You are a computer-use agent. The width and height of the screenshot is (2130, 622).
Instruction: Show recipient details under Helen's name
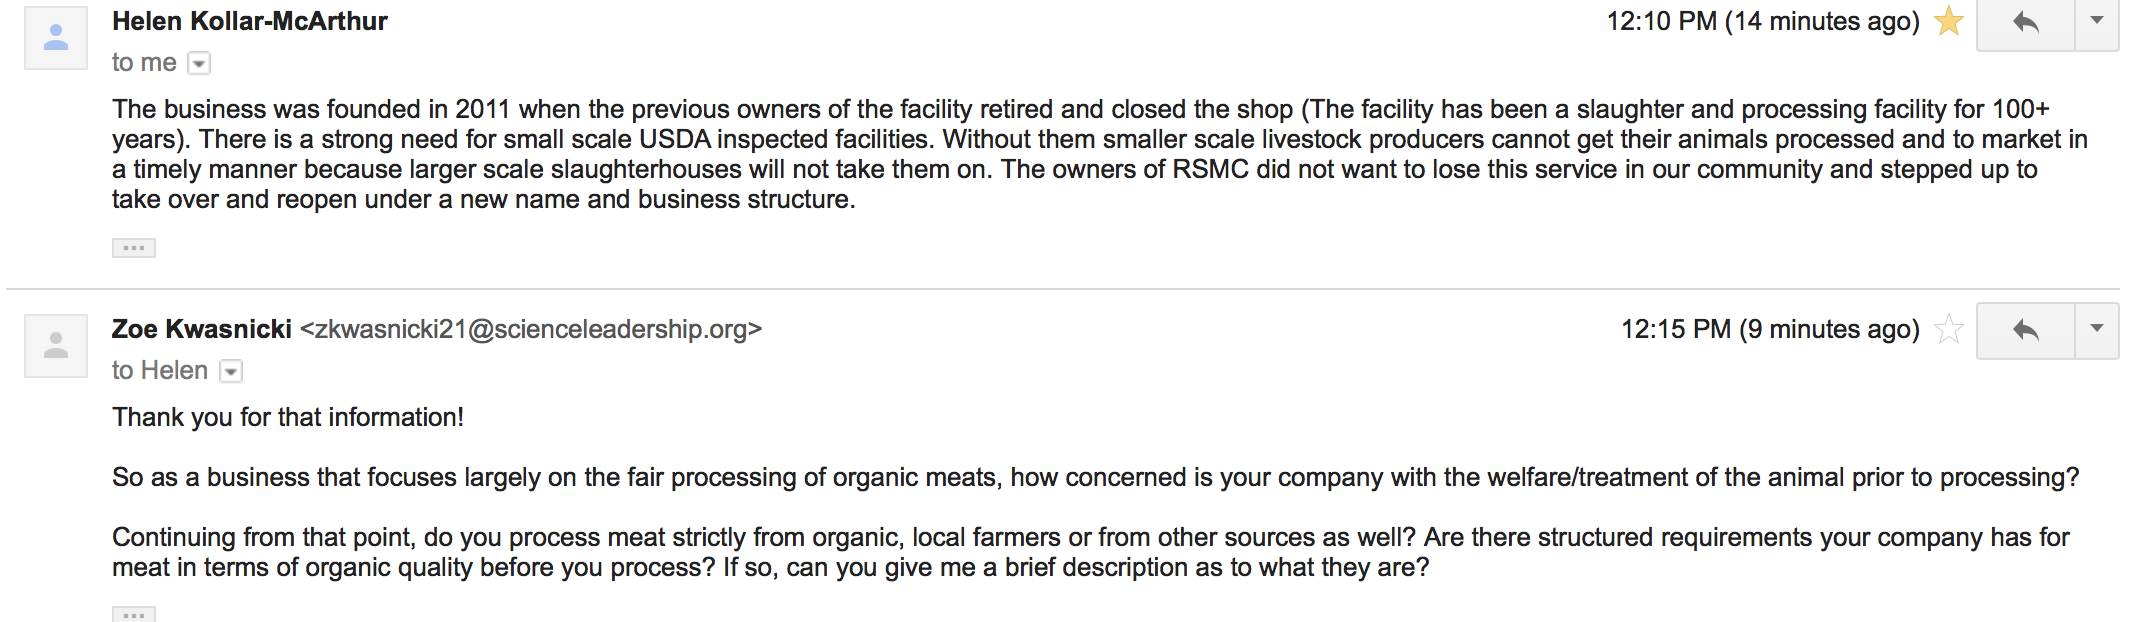pyautogui.click(x=200, y=64)
